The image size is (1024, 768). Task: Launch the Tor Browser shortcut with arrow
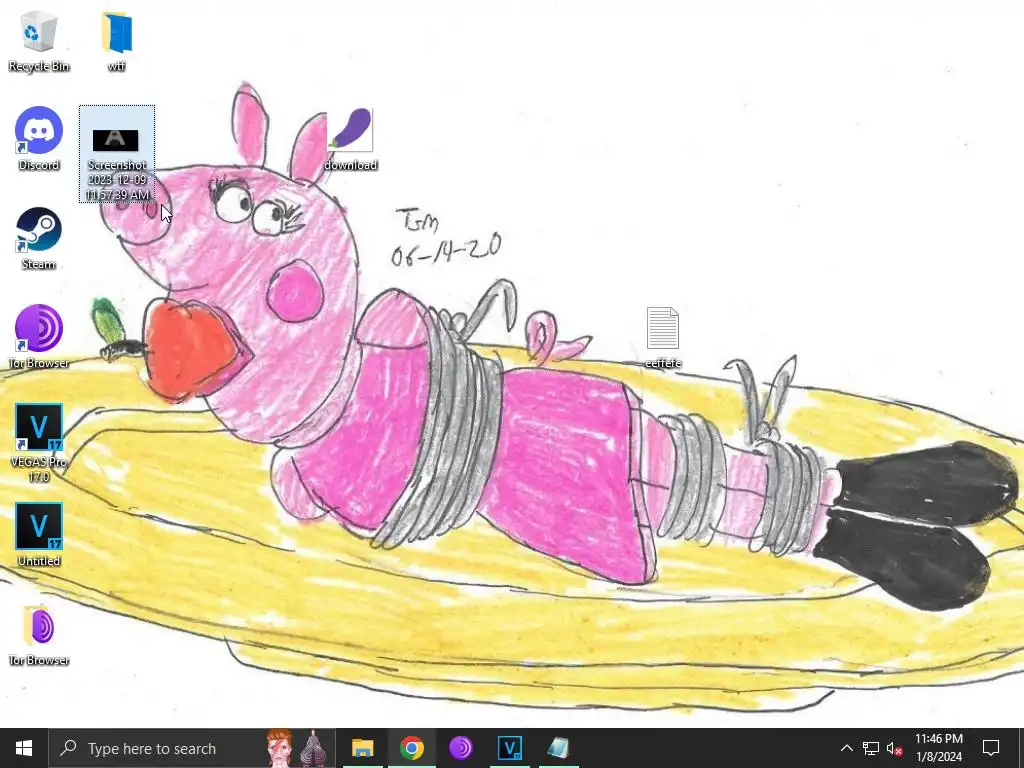tap(39, 337)
